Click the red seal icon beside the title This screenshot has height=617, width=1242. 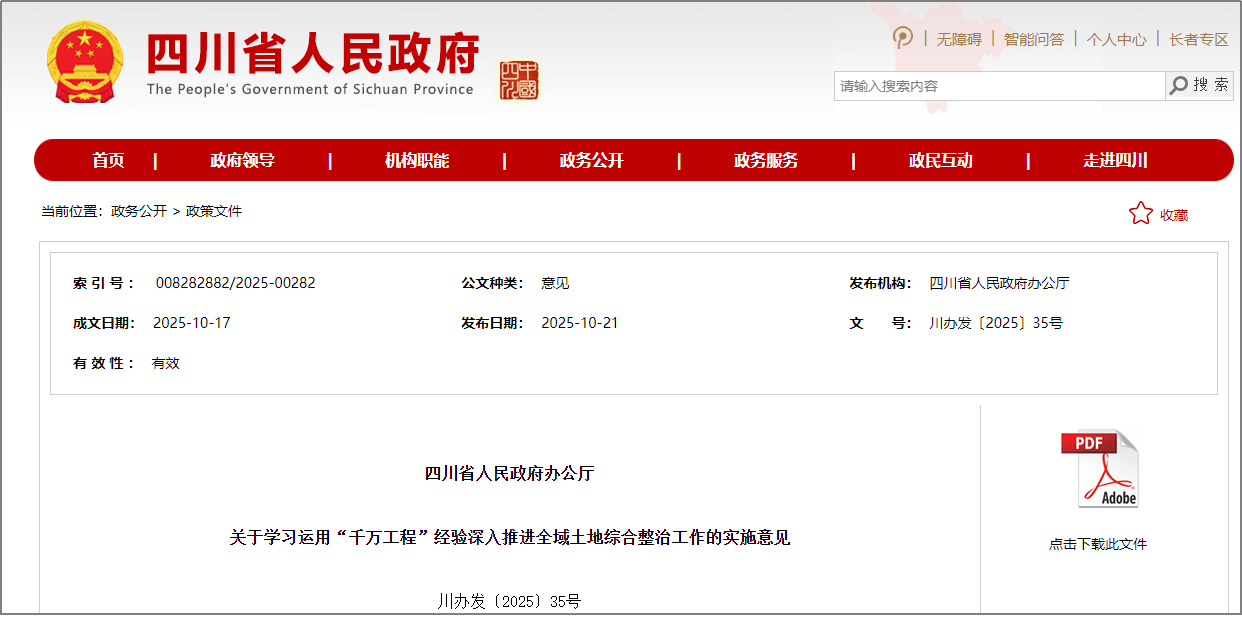coord(519,80)
